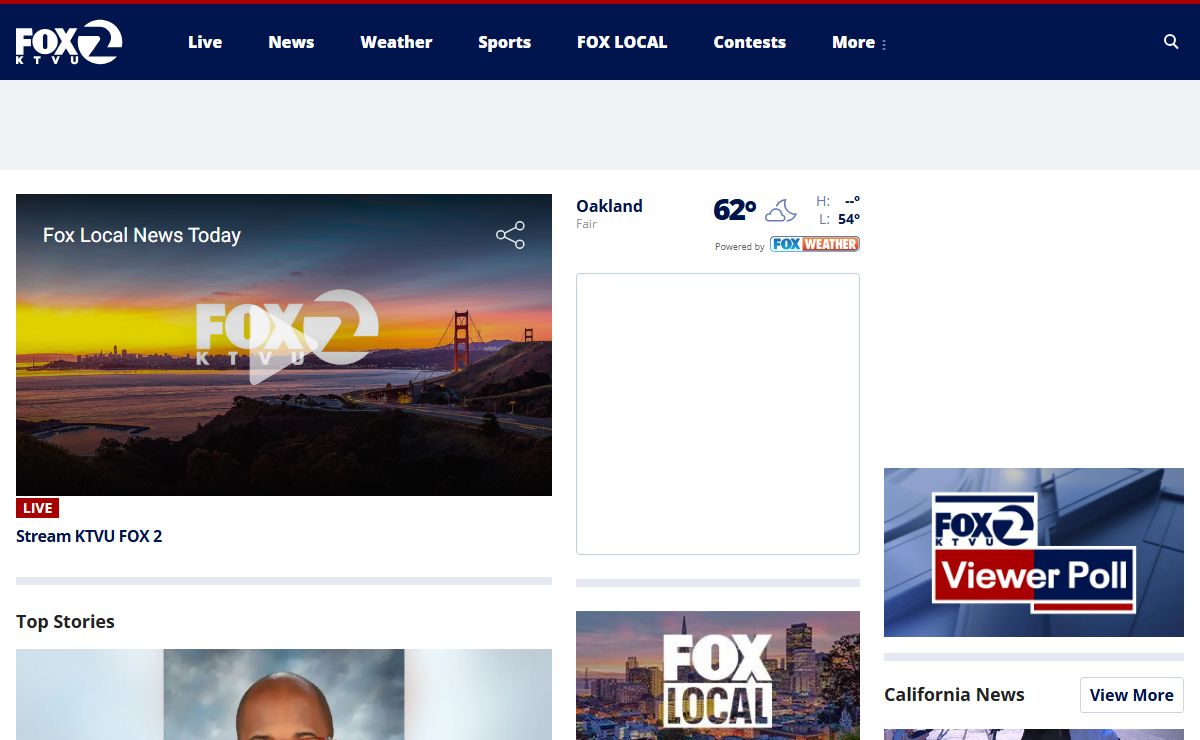Click the partly cloudy moon weather icon

[x=781, y=210]
